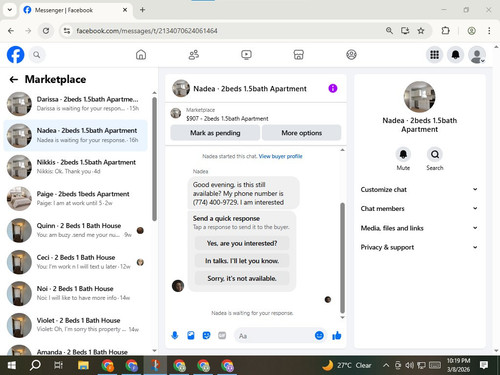Expand Media, files and links section

tap(419, 228)
